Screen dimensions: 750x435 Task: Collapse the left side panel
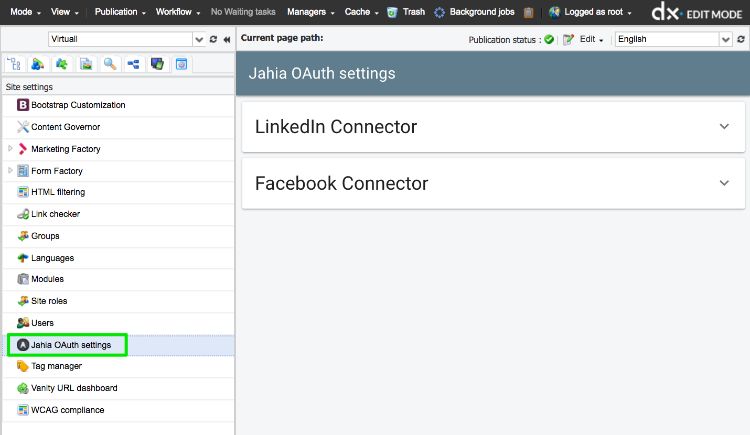227,39
